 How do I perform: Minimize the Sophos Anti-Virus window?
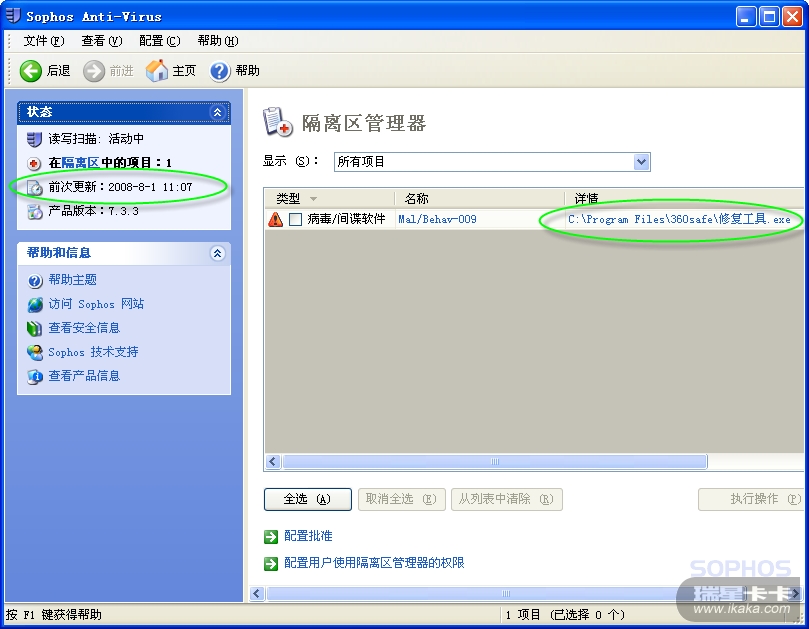[x=746, y=17]
